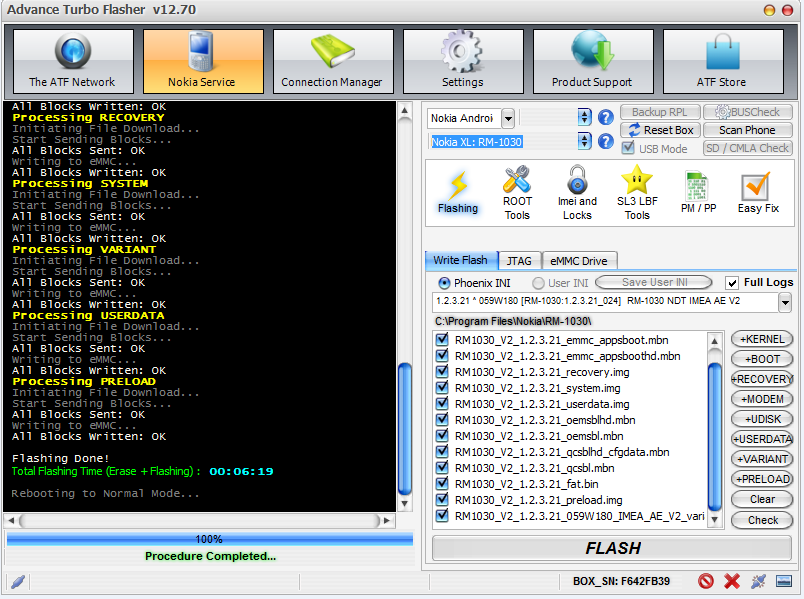This screenshot has width=804, height=599.
Task: Uncheck the preload.img file checkbox
Action: pyautogui.click(x=441, y=499)
